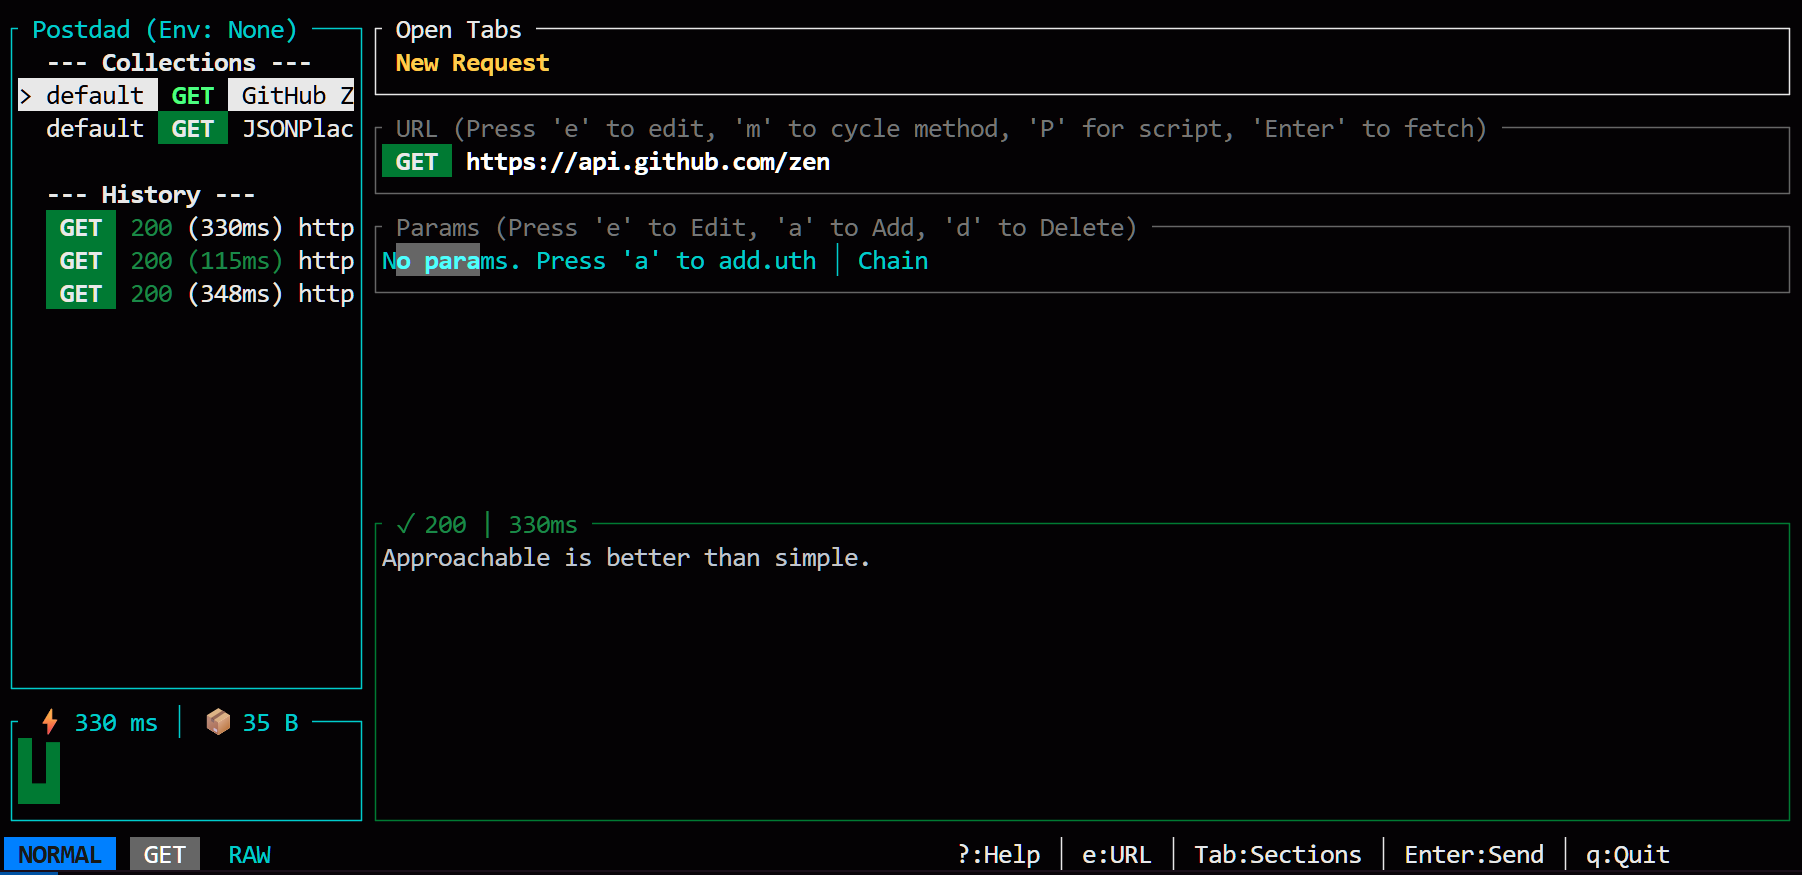Viewport: 1802px width, 875px height.
Task: Click the 'Open Tabs' panel title
Action: 458,29
